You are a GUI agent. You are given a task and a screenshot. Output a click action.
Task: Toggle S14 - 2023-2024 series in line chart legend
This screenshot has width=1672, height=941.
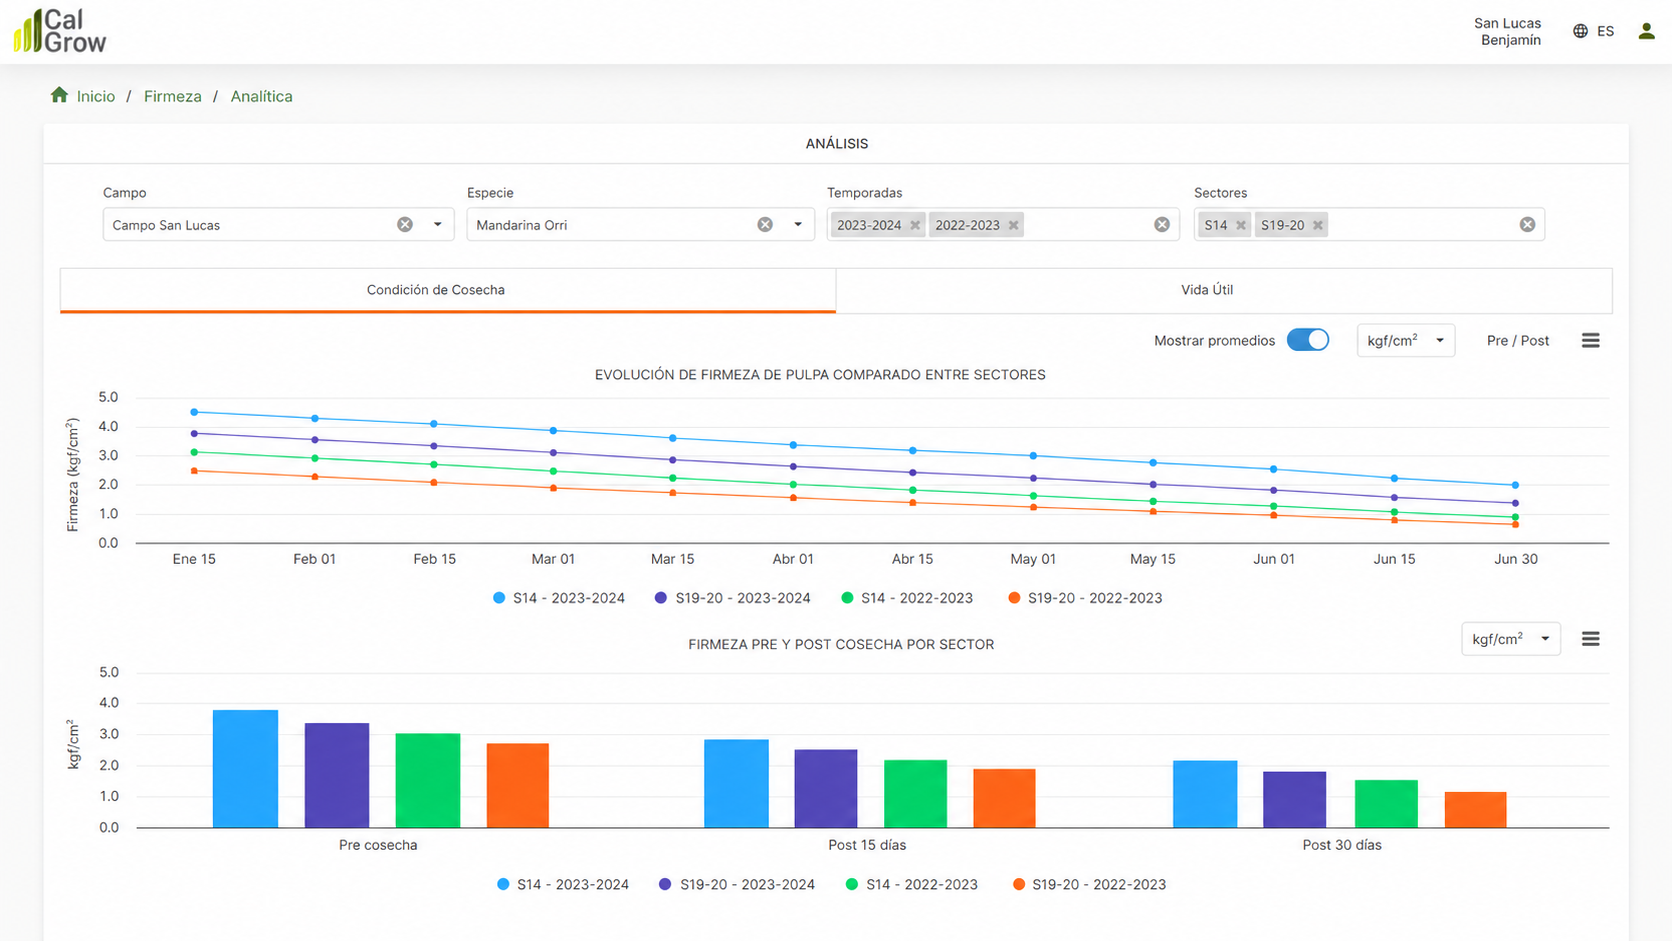[559, 598]
